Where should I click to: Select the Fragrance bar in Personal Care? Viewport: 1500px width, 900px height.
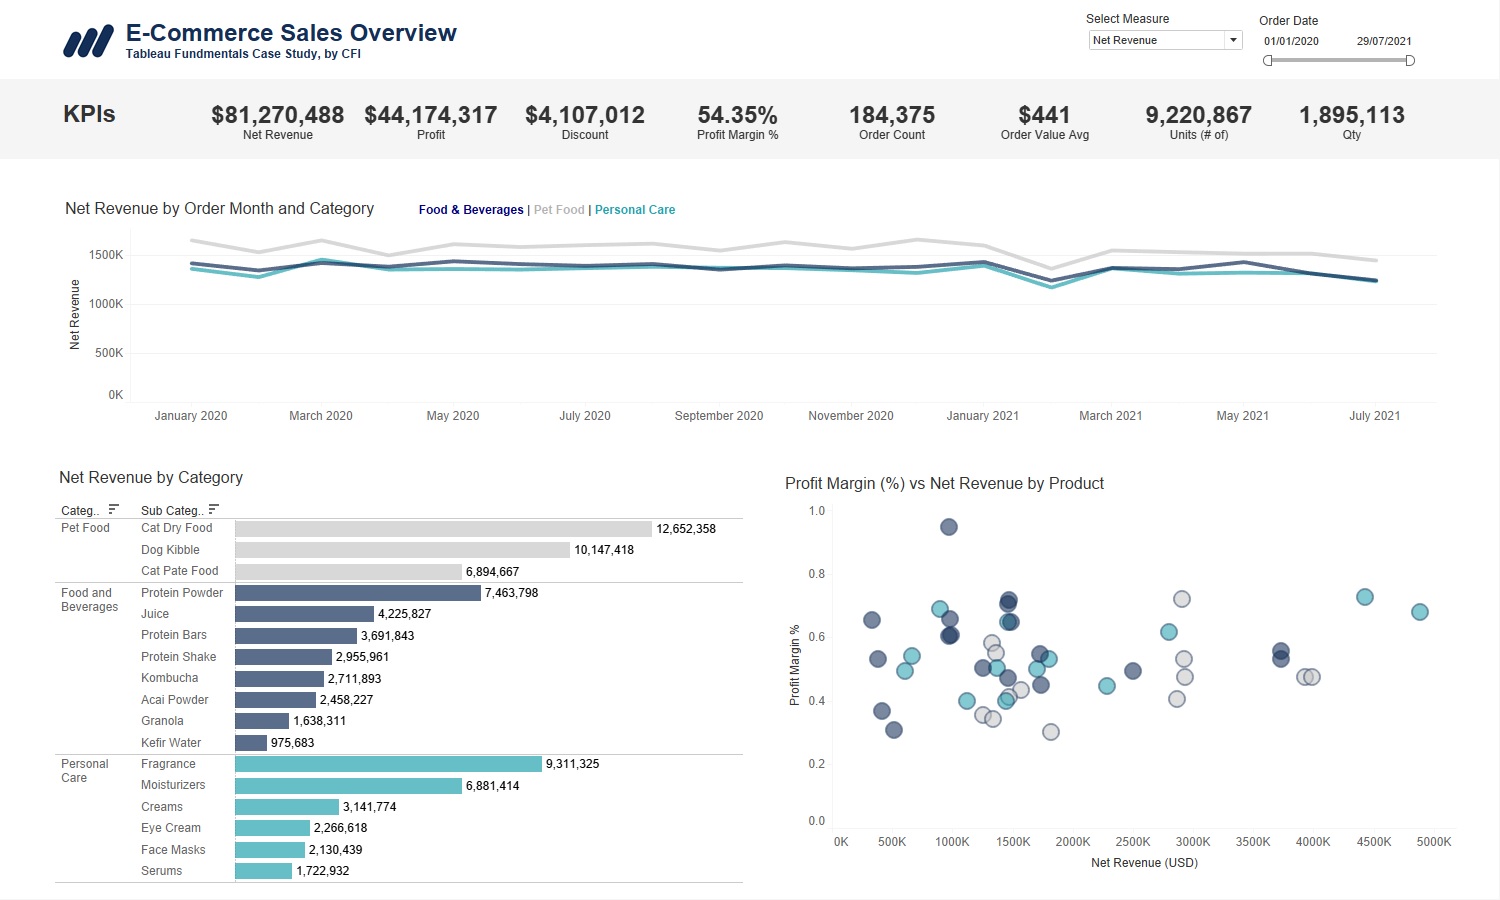coord(388,764)
